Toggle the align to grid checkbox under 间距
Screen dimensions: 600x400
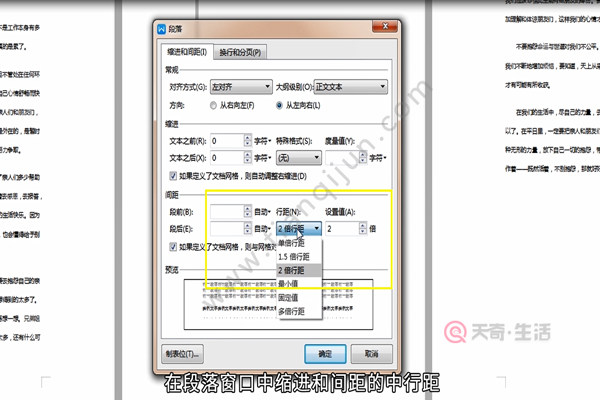click(x=170, y=245)
